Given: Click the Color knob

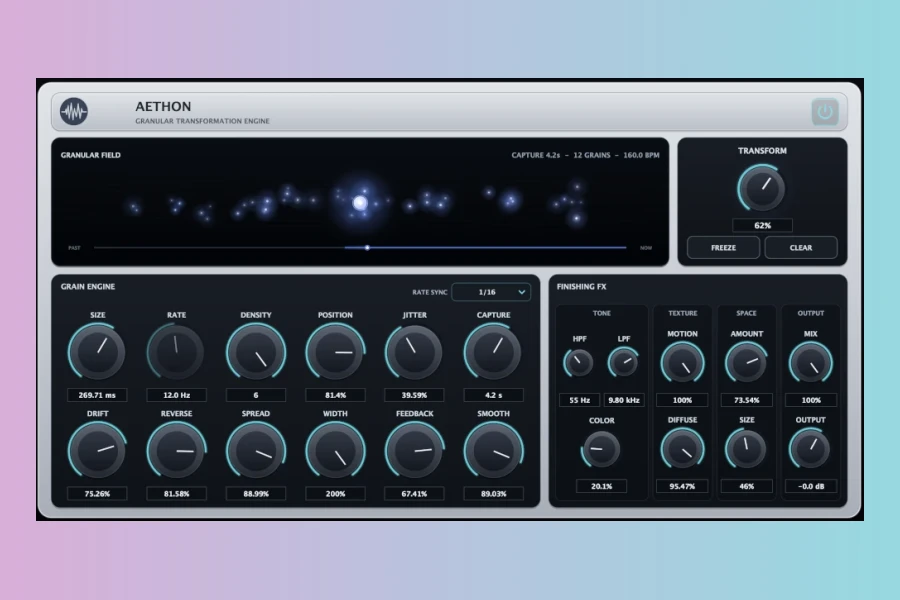Looking at the screenshot, I should point(601,449).
